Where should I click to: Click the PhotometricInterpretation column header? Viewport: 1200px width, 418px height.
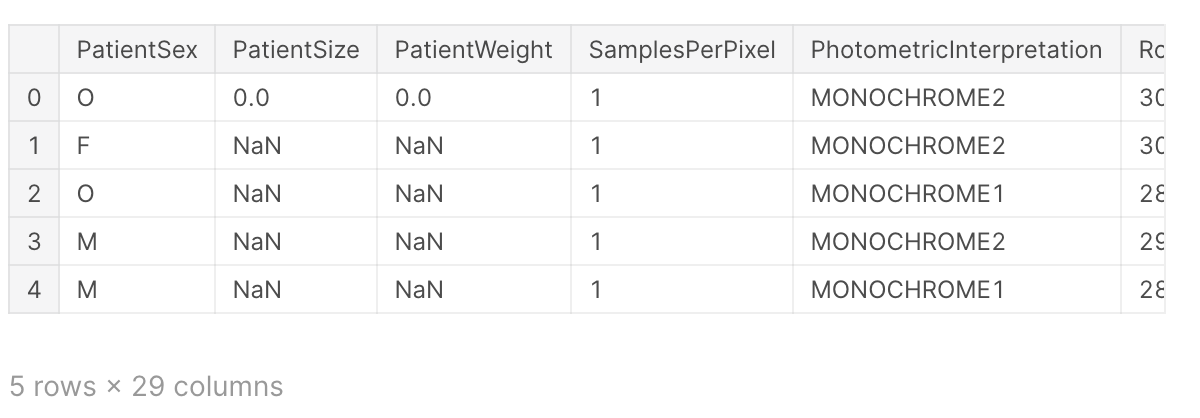[x=956, y=50]
